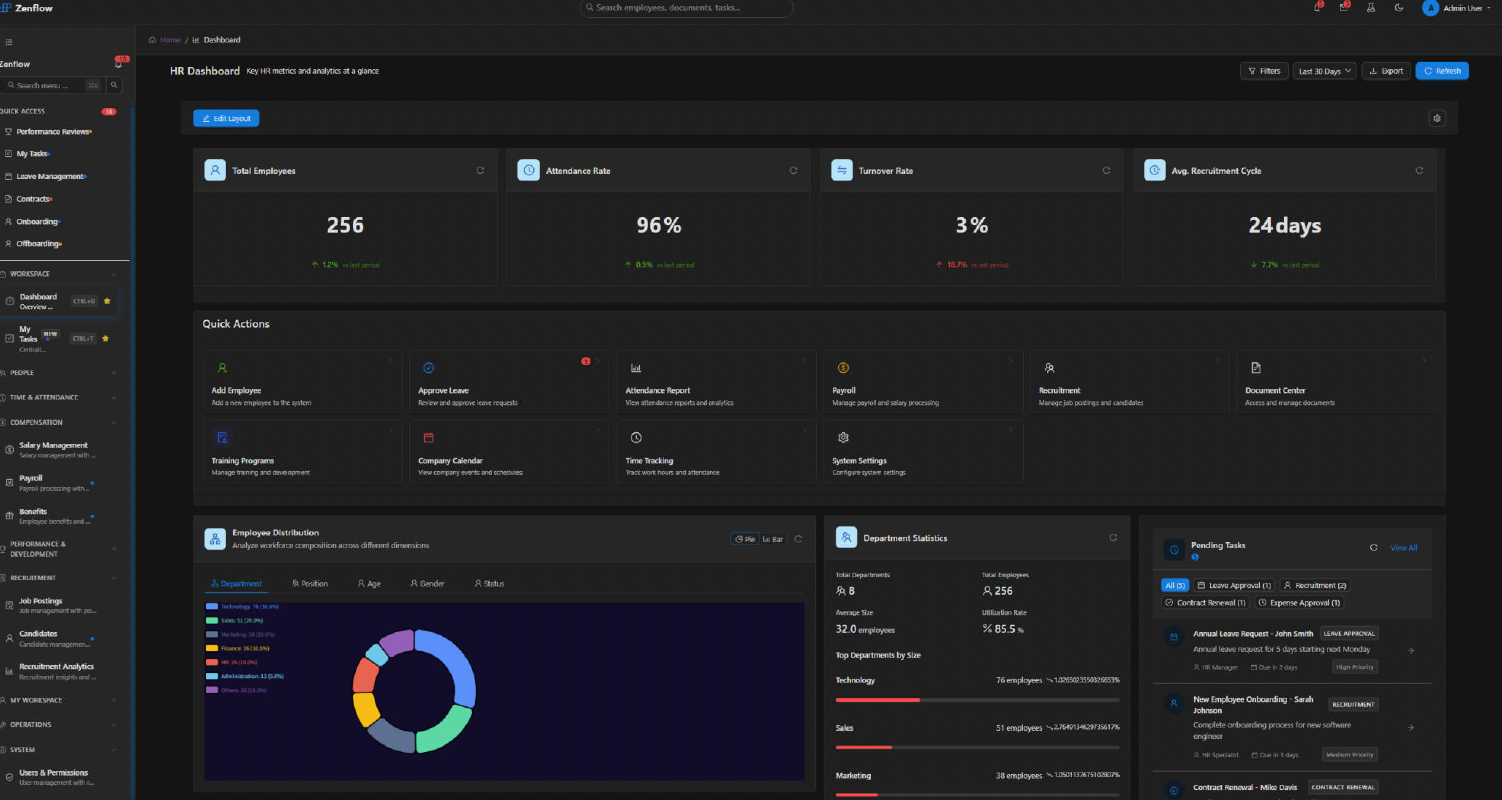Click the lab flask icon
The width and height of the screenshot is (1502, 800).
tap(1371, 8)
